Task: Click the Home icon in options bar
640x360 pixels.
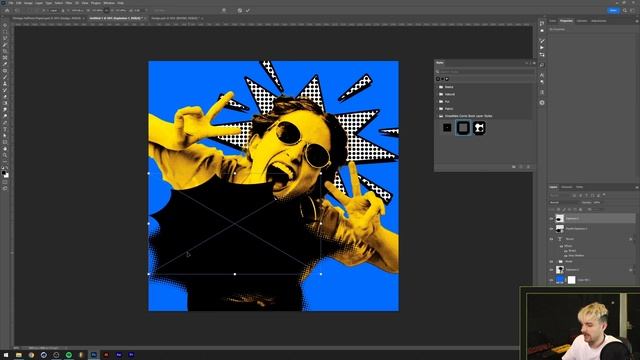Action: tap(7, 10)
